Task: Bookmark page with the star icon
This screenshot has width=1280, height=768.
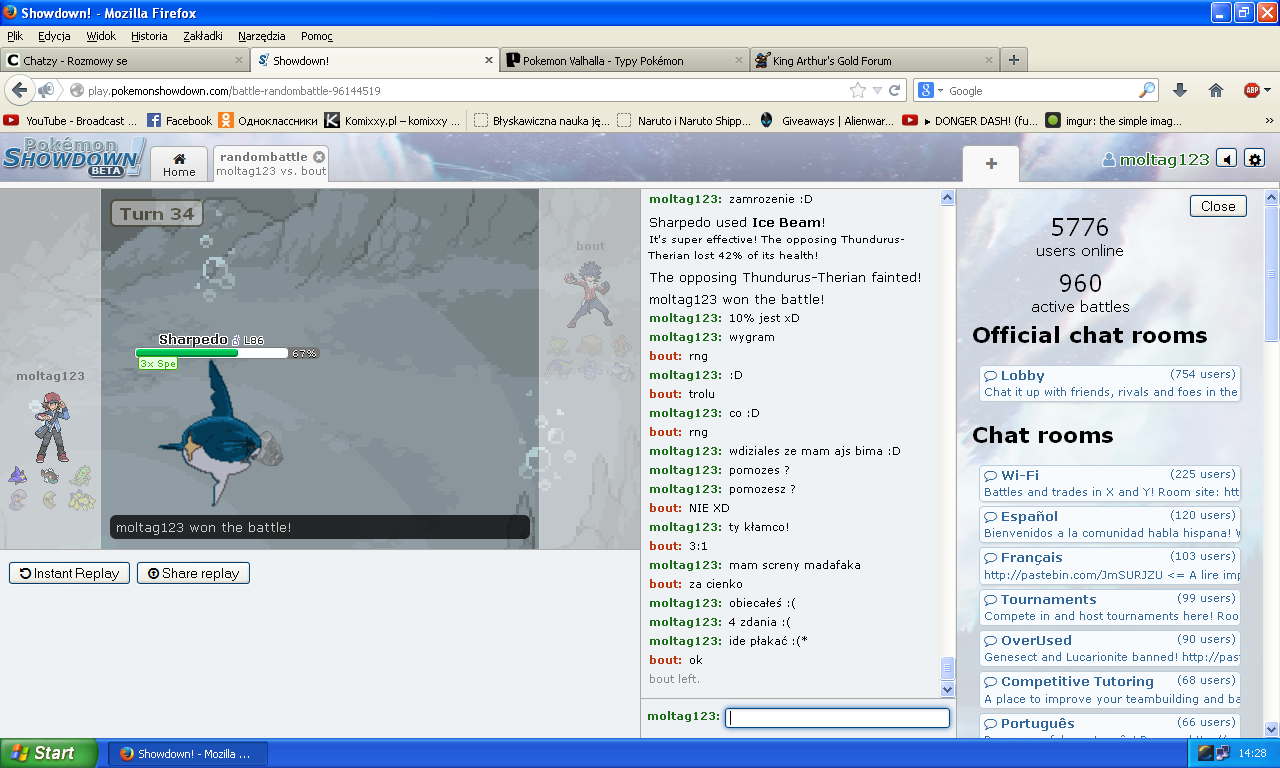Action: pyautogui.click(x=857, y=90)
